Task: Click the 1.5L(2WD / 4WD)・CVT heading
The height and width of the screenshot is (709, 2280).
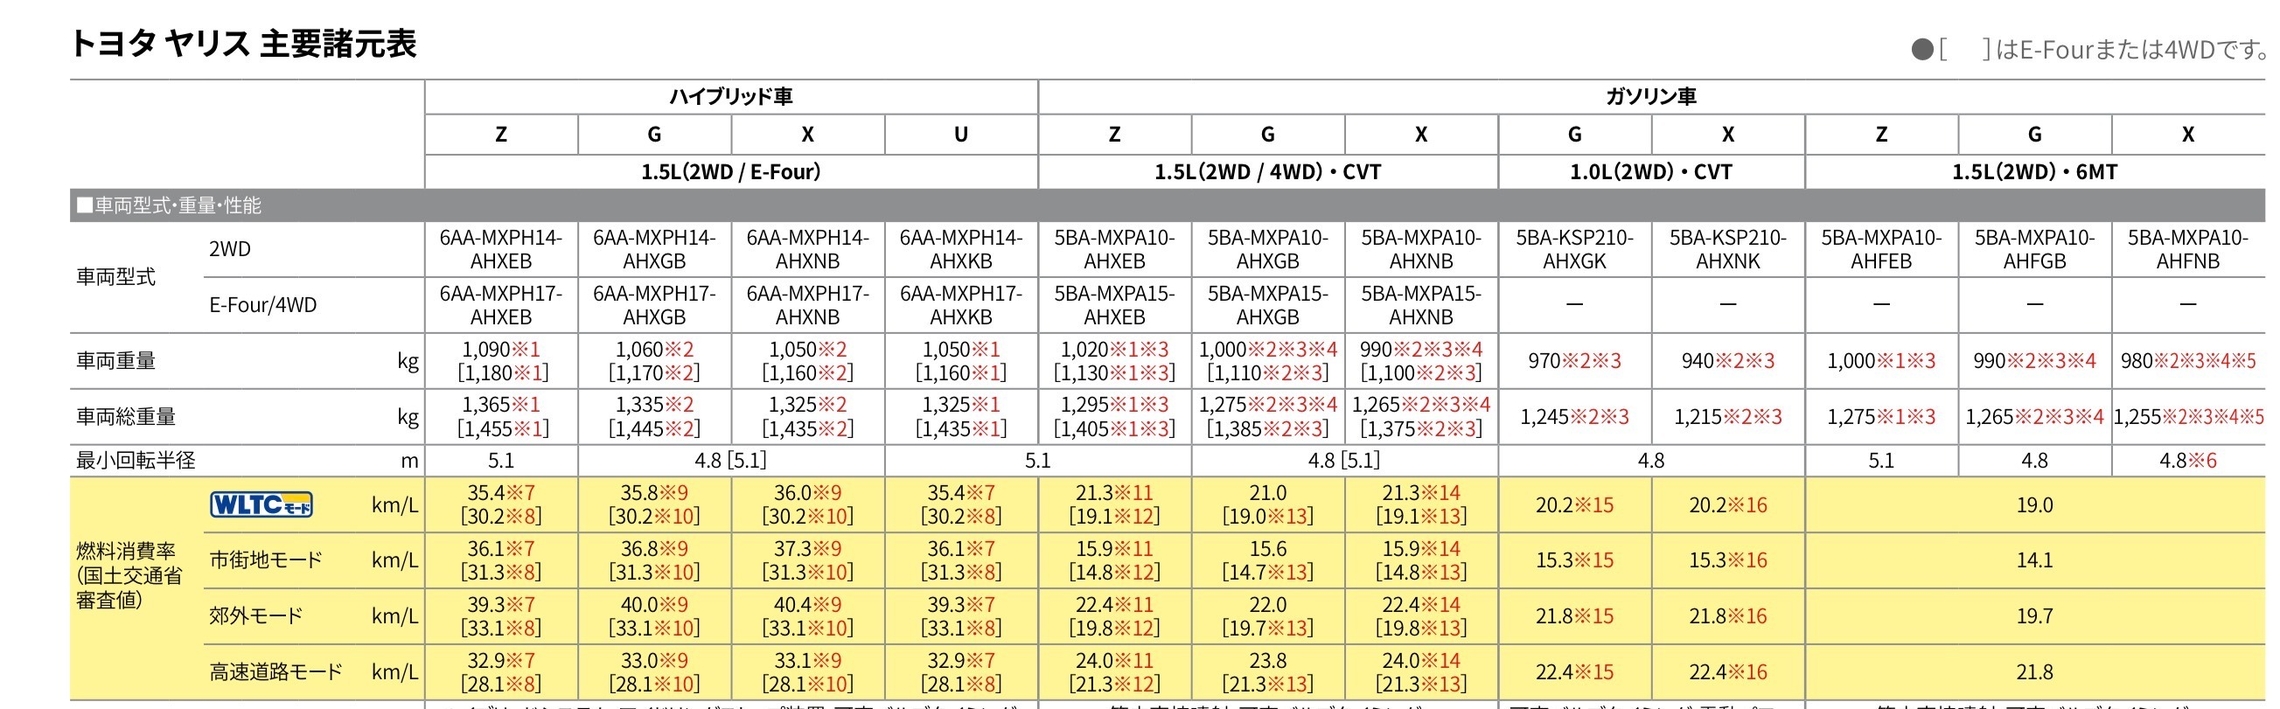Action: (1267, 172)
